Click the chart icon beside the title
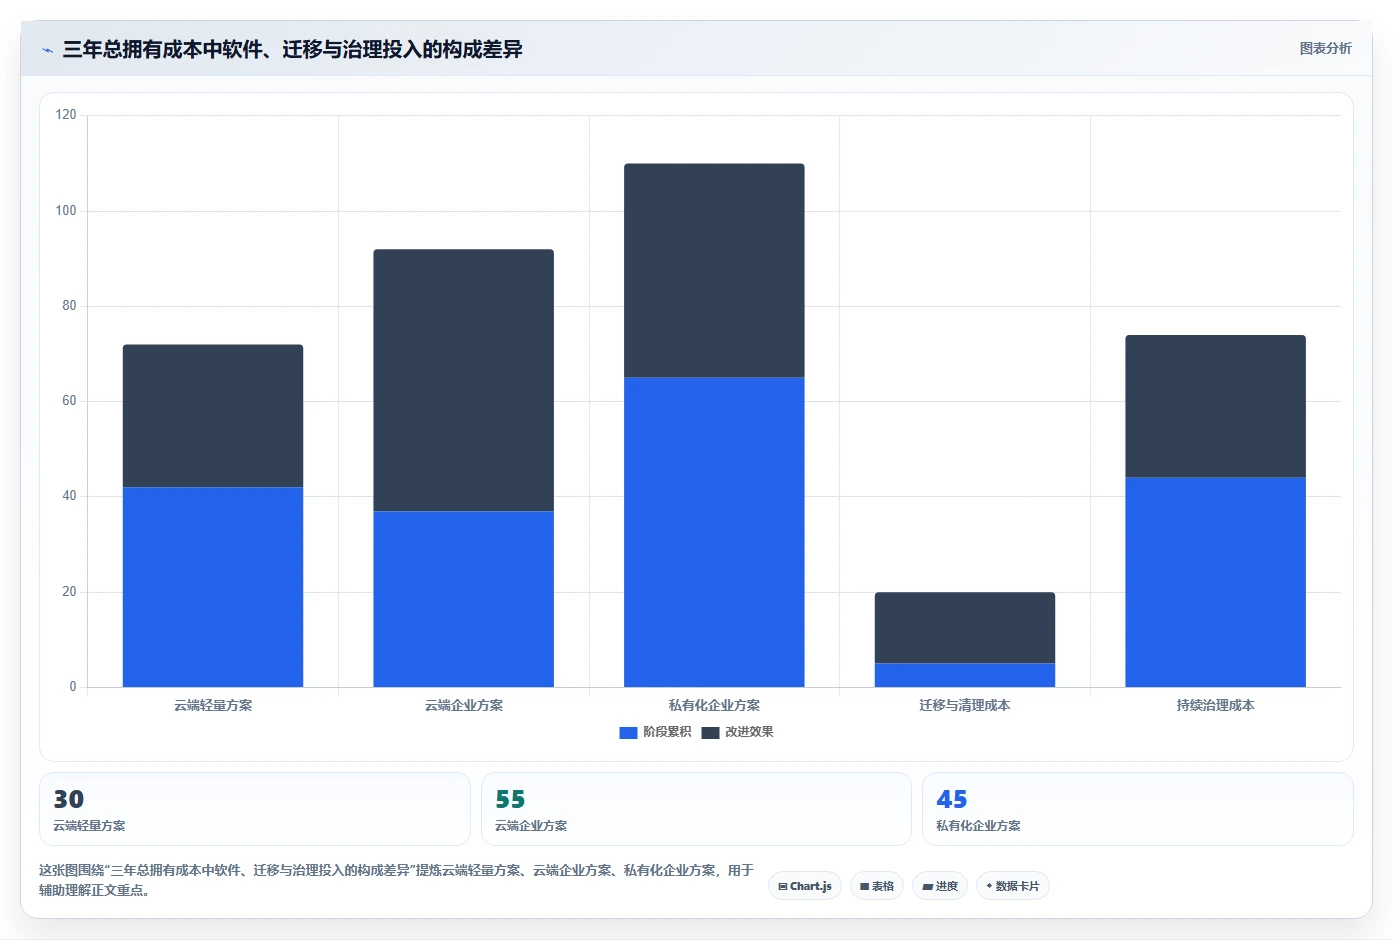The width and height of the screenshot is (1393, 940). point(47,50)
